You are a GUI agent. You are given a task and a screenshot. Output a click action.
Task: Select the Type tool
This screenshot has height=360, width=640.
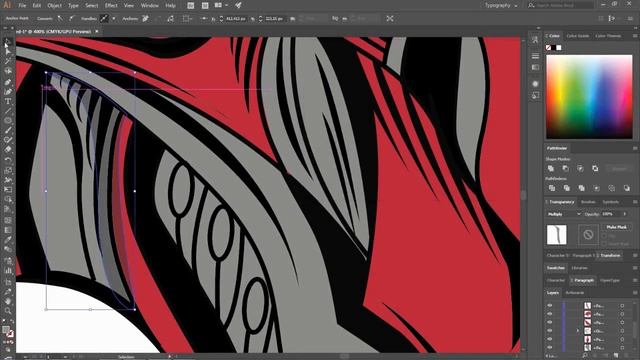pyautogui.click(x=8, y=101)
